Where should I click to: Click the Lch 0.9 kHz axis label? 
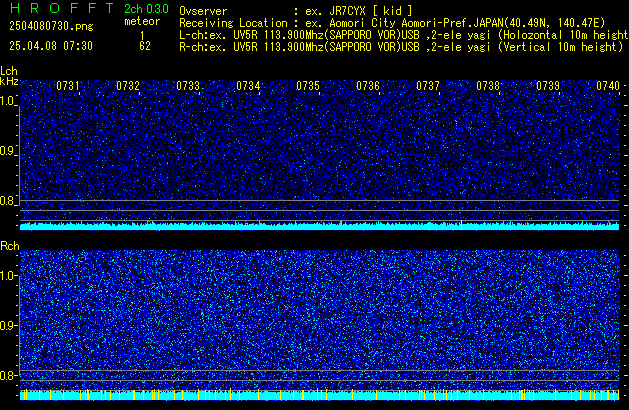(8, 151)
